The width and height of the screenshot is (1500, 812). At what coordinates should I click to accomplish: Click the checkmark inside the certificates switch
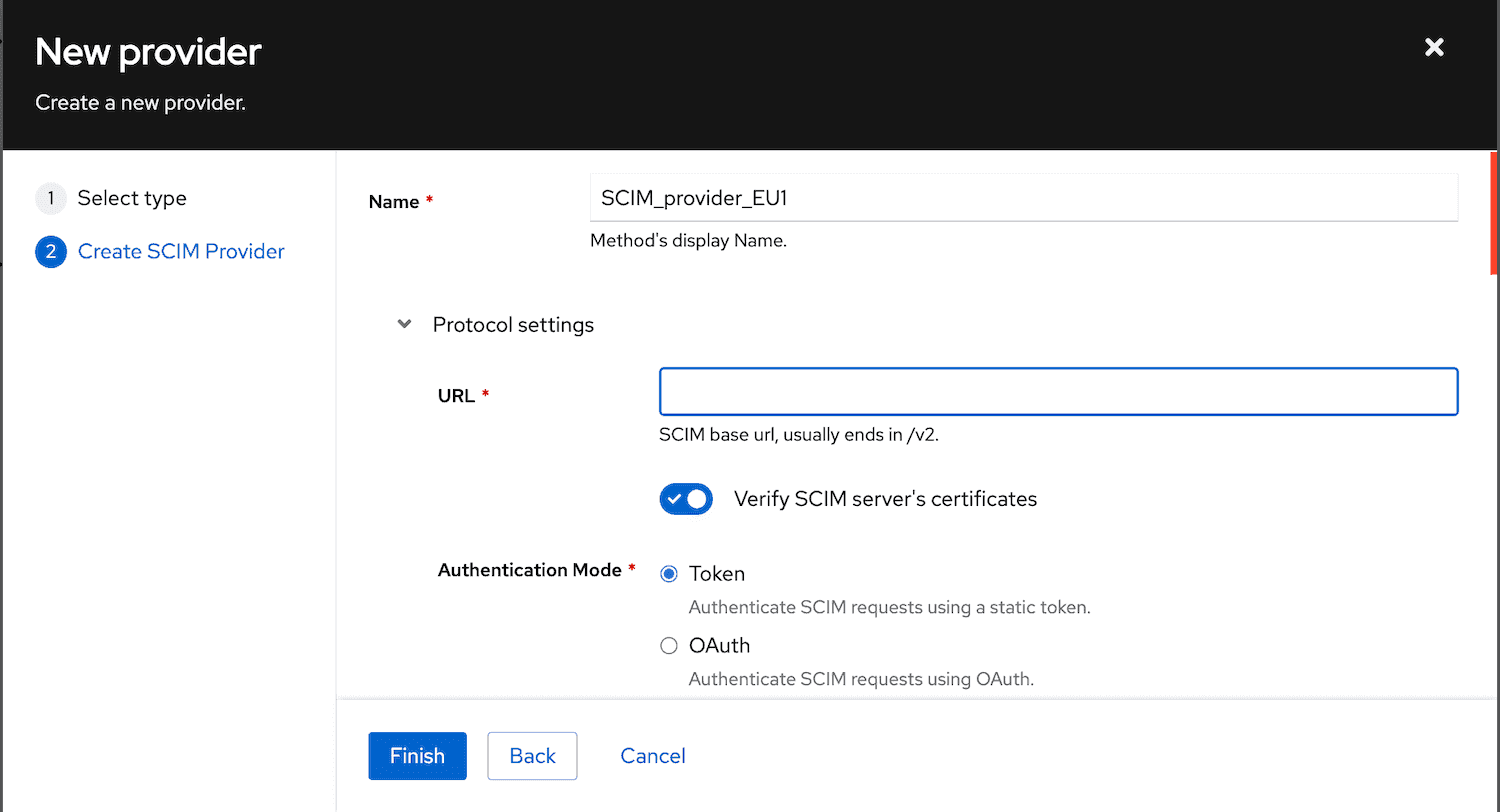[677, 498]
